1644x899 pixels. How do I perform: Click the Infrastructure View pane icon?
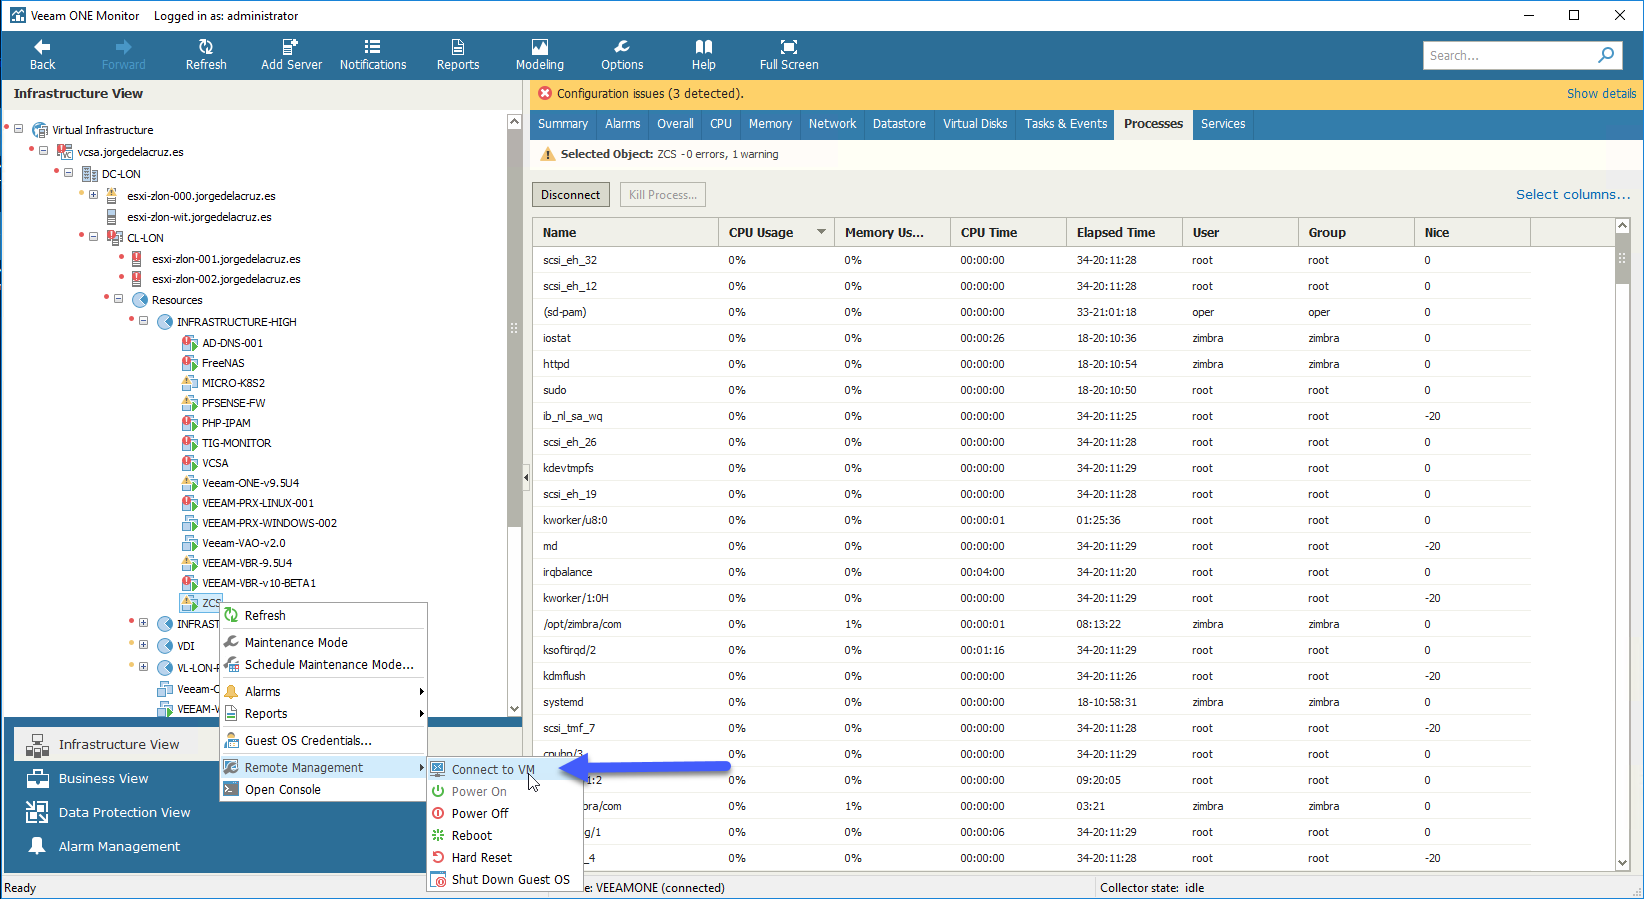[37, 744]
